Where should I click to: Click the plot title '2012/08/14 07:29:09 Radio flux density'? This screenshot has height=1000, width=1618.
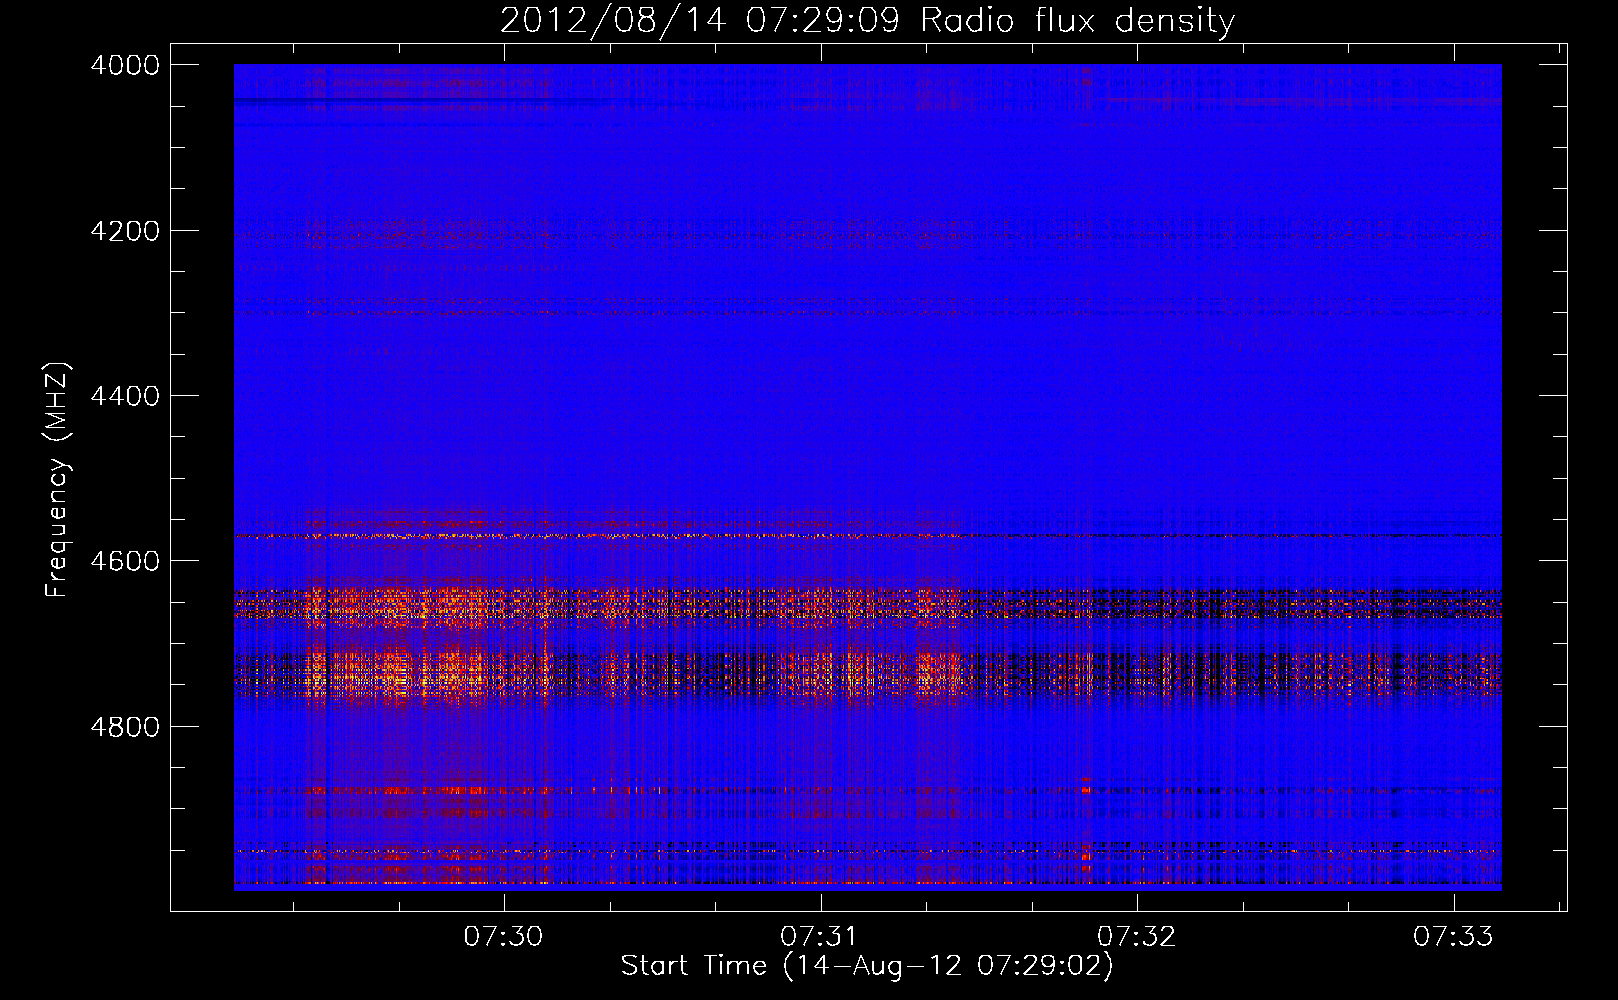tap(867, 21)
